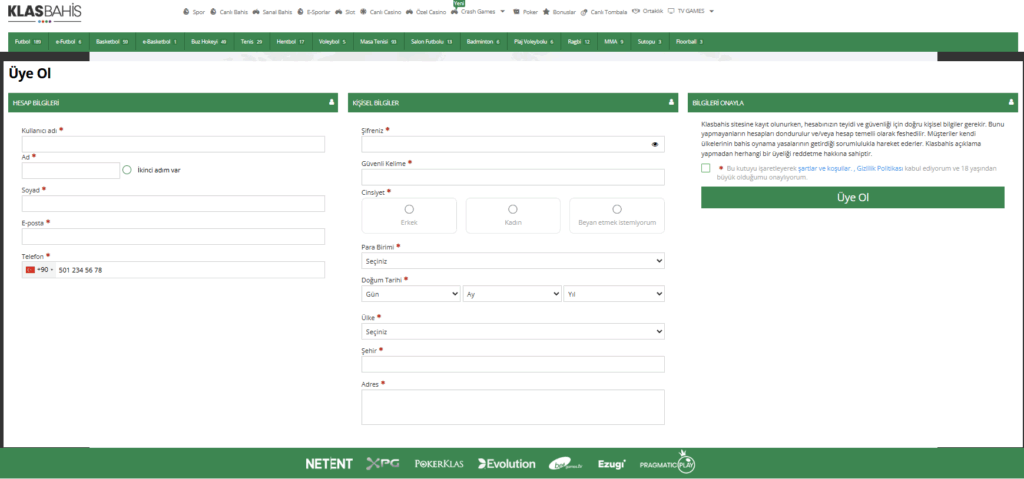Open the Gün day dropdown
Viewport: 1024px width, 479px height.
pyautogui.click(x=411, y=294)
